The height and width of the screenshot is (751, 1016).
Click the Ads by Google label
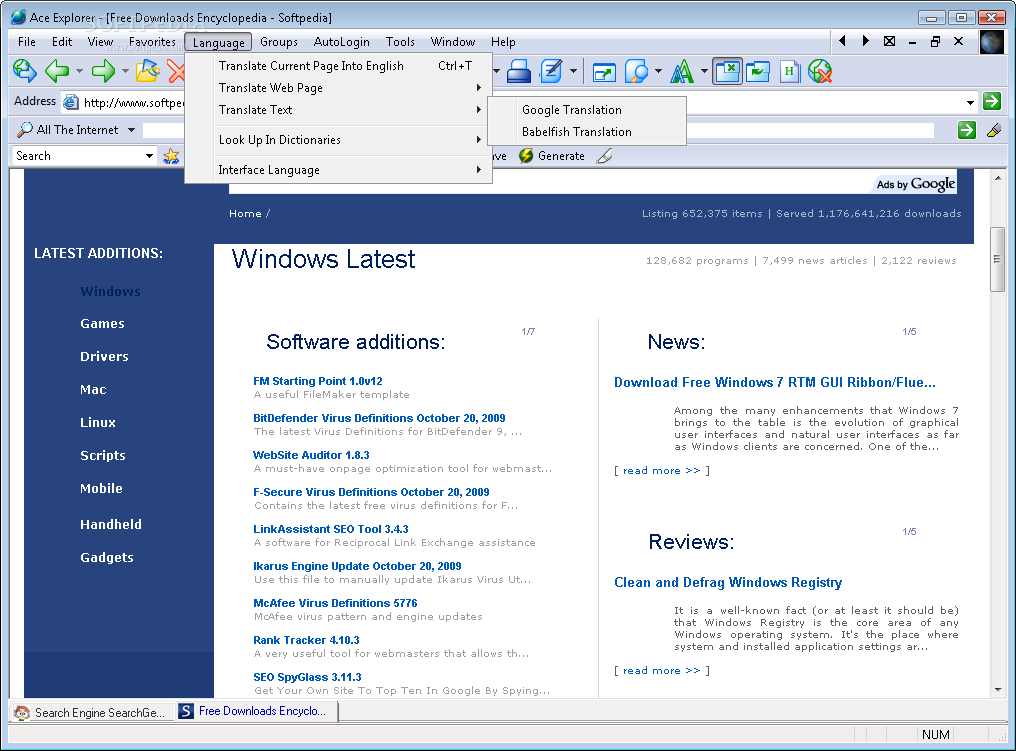tap(916, 184)
